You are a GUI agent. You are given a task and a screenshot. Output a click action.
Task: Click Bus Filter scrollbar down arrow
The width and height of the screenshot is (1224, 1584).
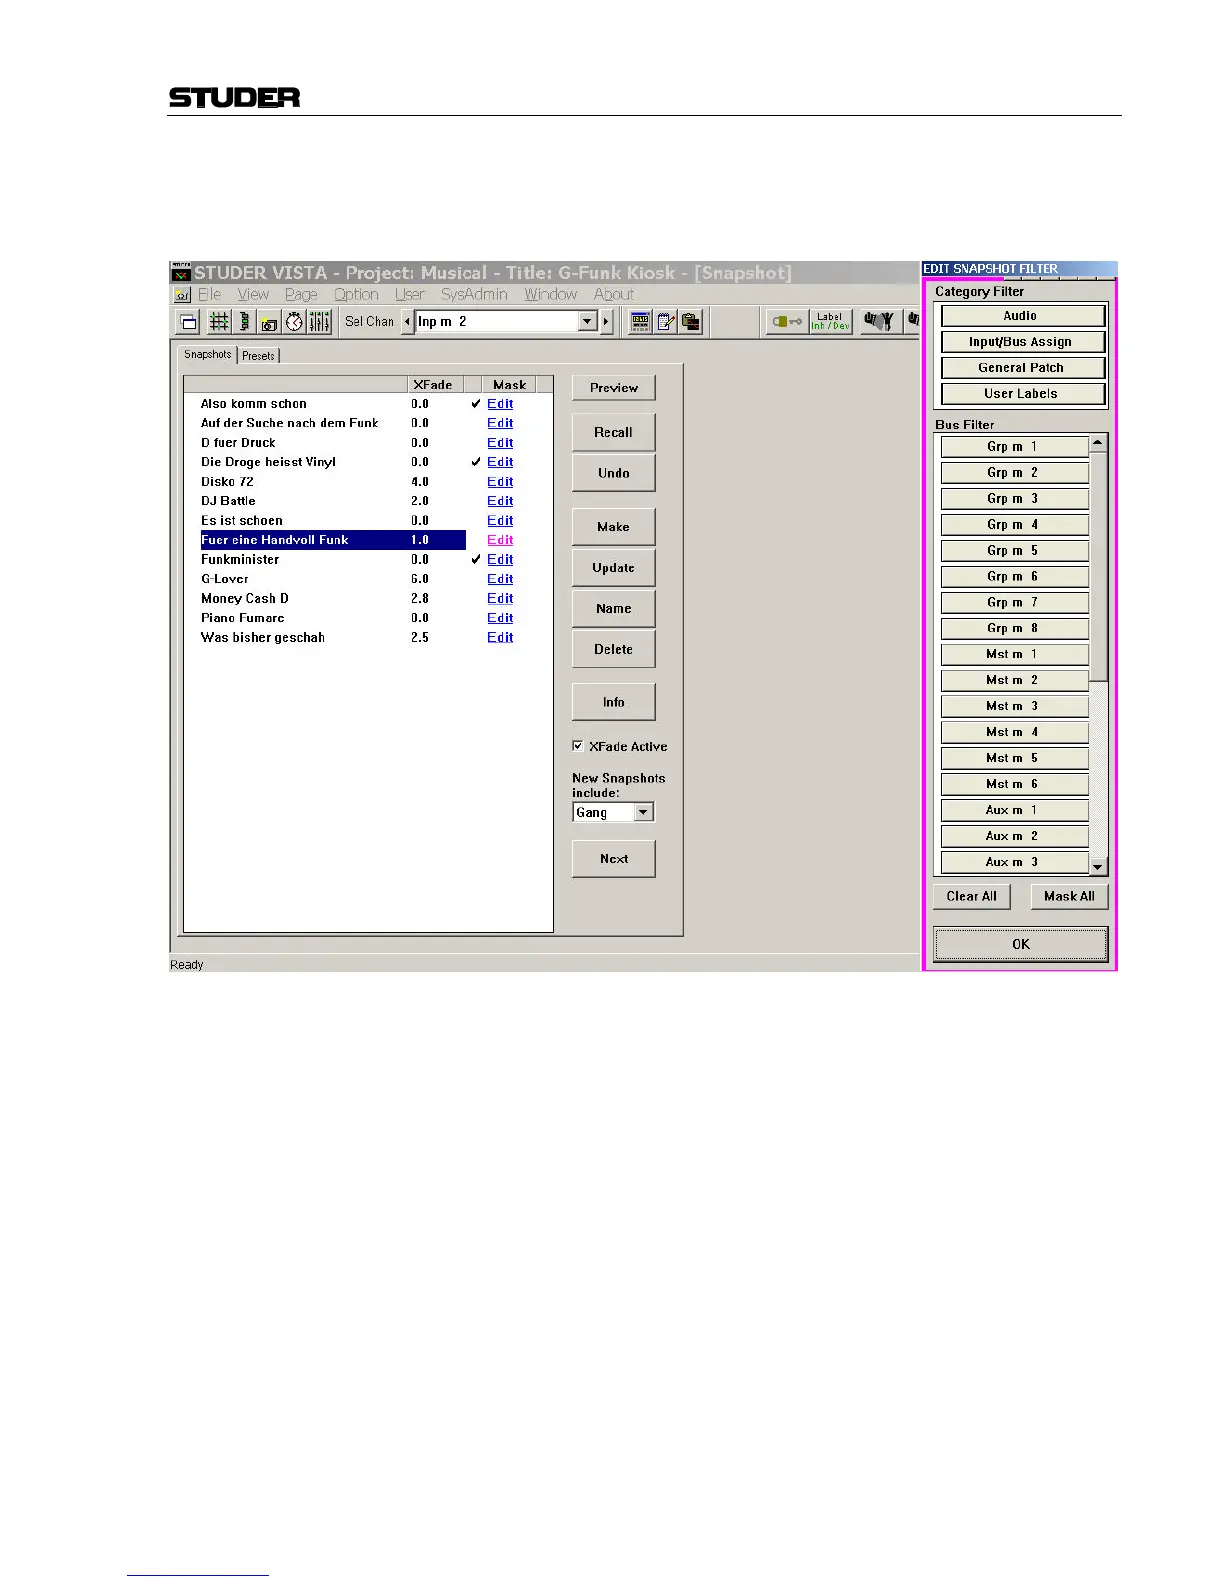[1098, 867]
